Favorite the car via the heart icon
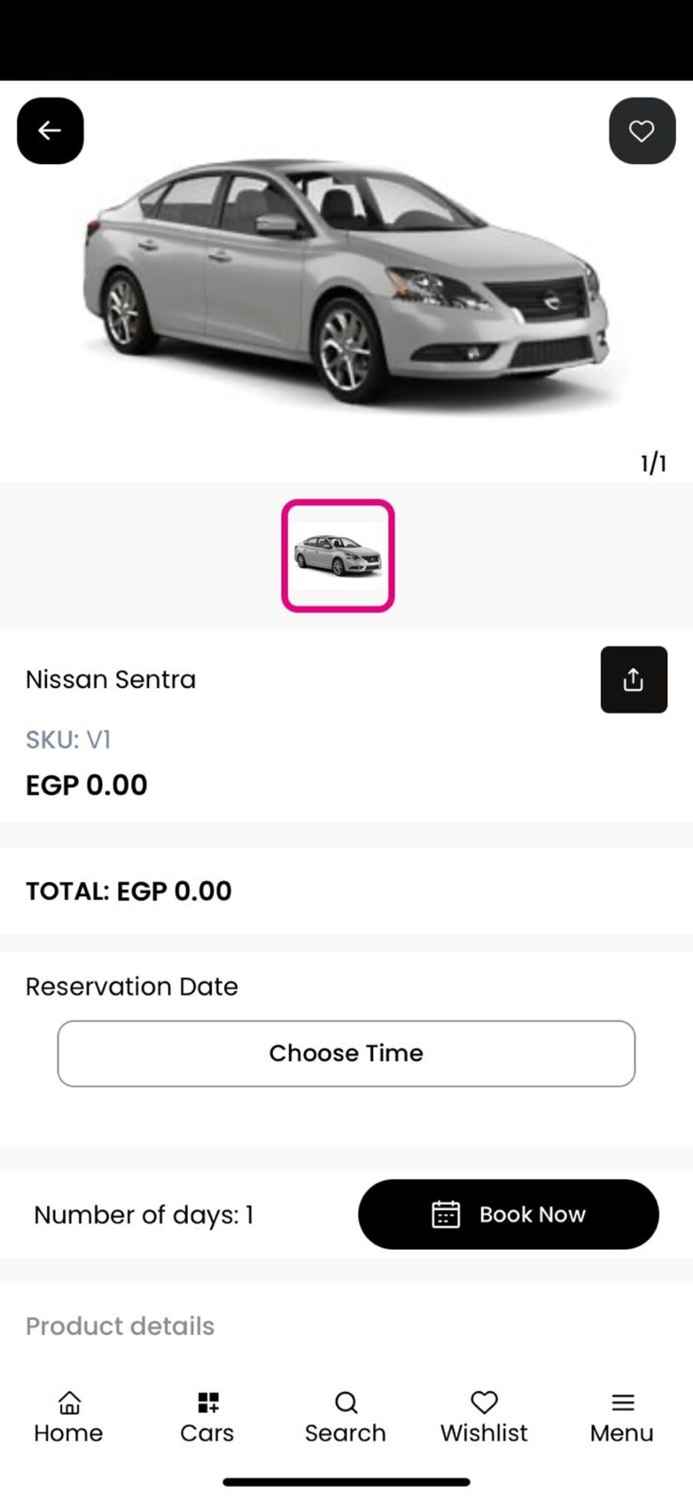The image size is (693, 1500). (x=642, y=130)
